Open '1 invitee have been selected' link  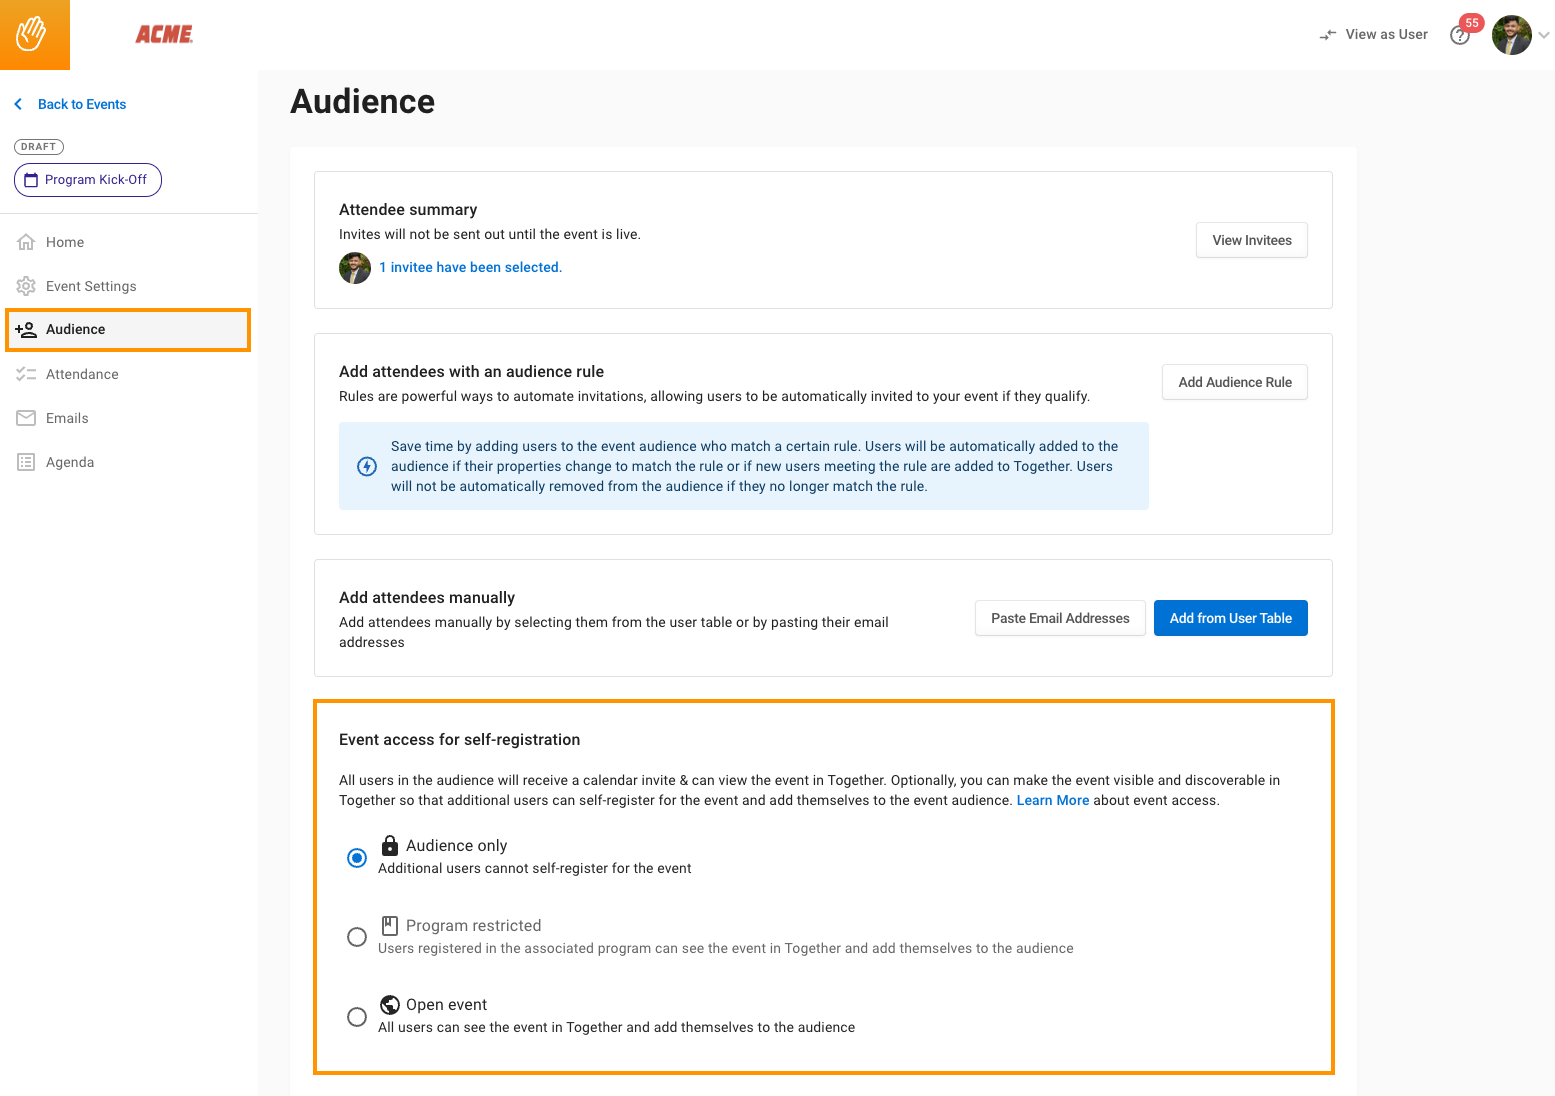470,267
